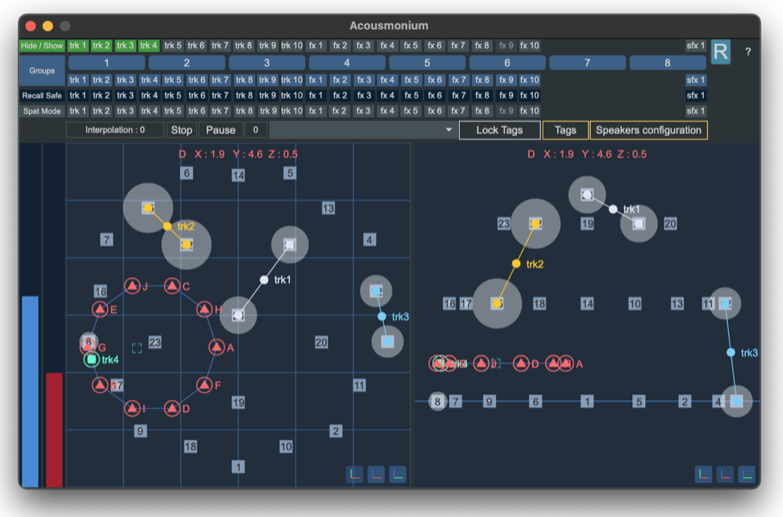
Task: Click the Lock Tags button
Action: click(499, 130)
